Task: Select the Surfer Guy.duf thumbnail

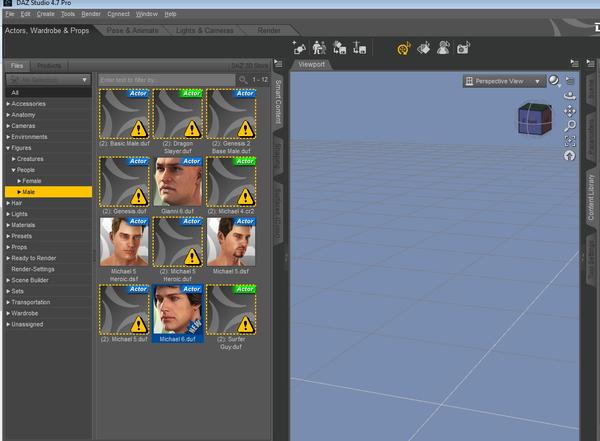Action: 231,309
